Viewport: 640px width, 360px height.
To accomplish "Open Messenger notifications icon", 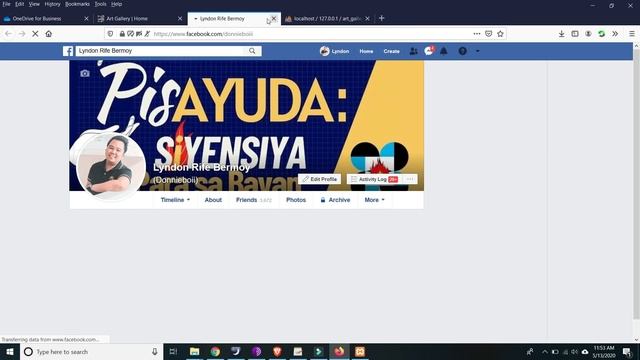I will click(429, 51).
